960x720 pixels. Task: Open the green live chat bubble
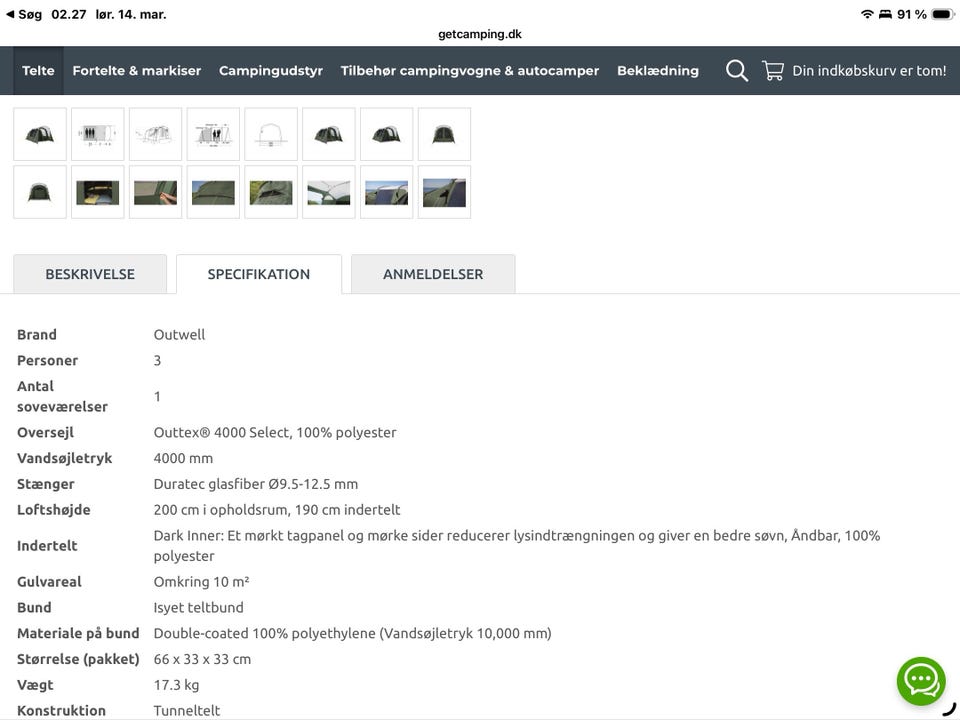tap(921, 681)
